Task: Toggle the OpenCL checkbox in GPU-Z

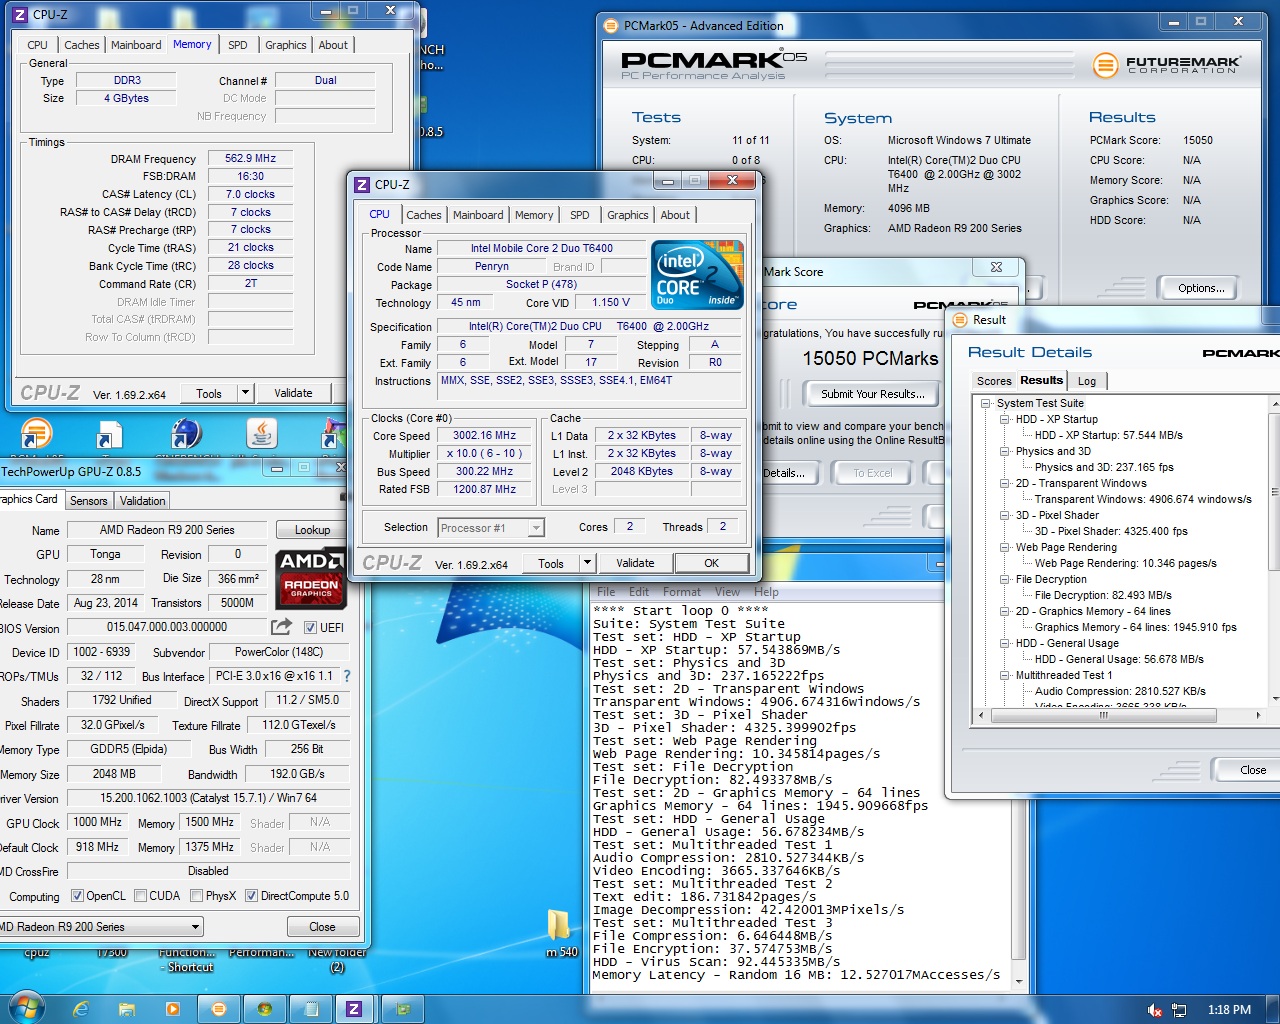Action: (x=77, y=896)
